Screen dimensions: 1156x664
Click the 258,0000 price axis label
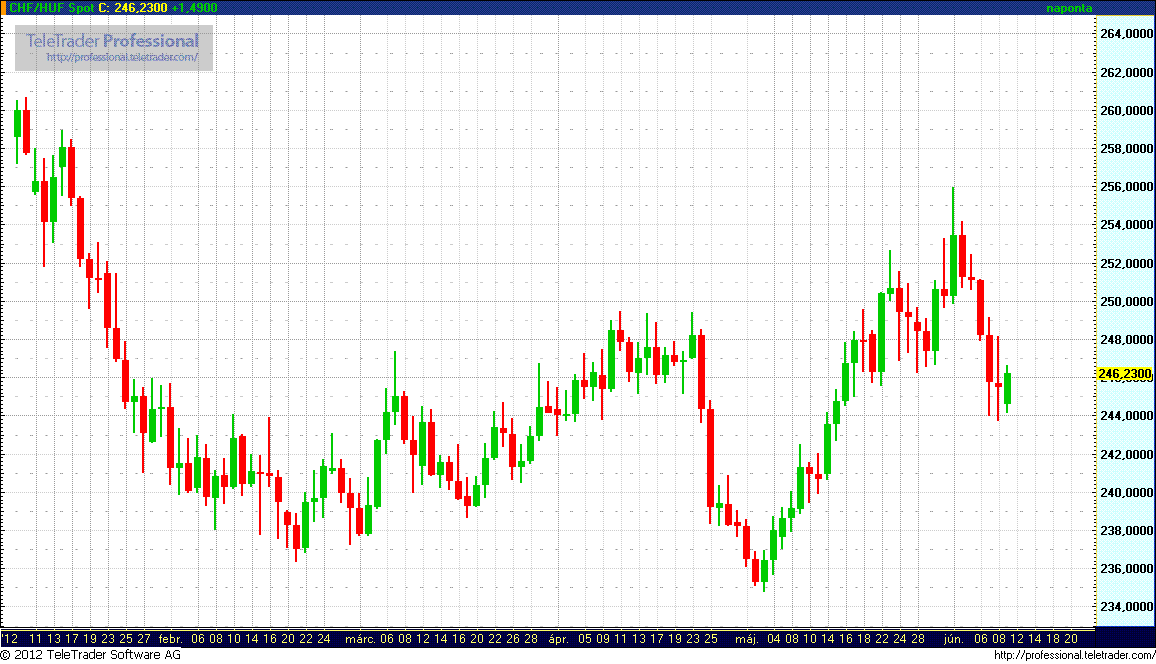[1126, 149]
